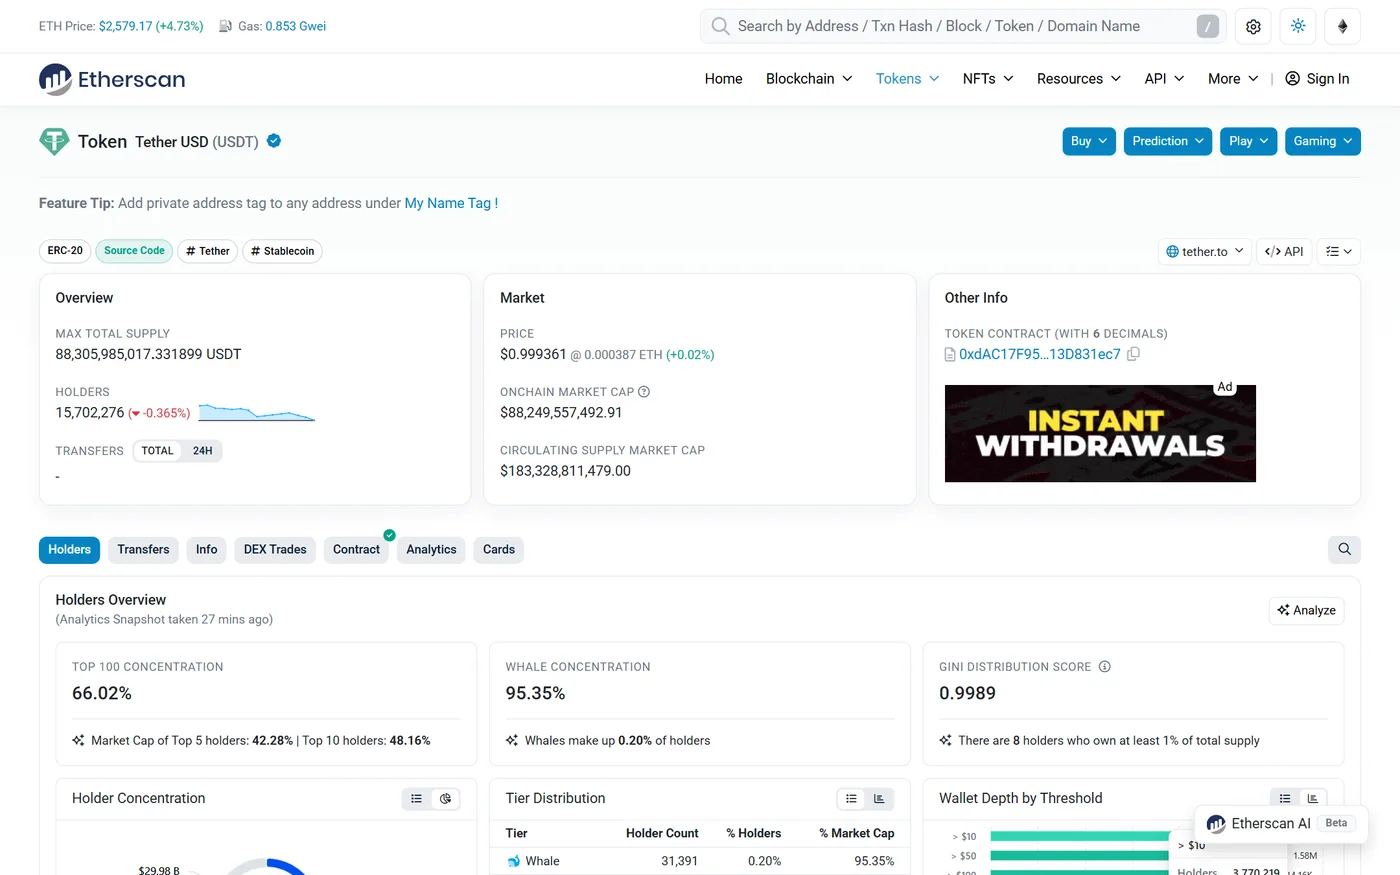Click the sparkle icon beside 8 holders note
Screen dimensions: 1400x875
tap(945, 741)
